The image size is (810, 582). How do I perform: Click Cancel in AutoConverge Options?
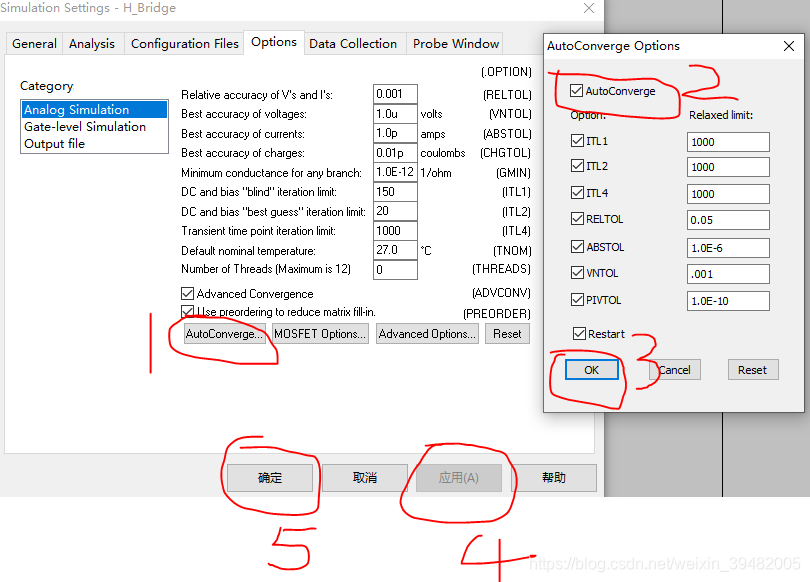tap(674, 370)
